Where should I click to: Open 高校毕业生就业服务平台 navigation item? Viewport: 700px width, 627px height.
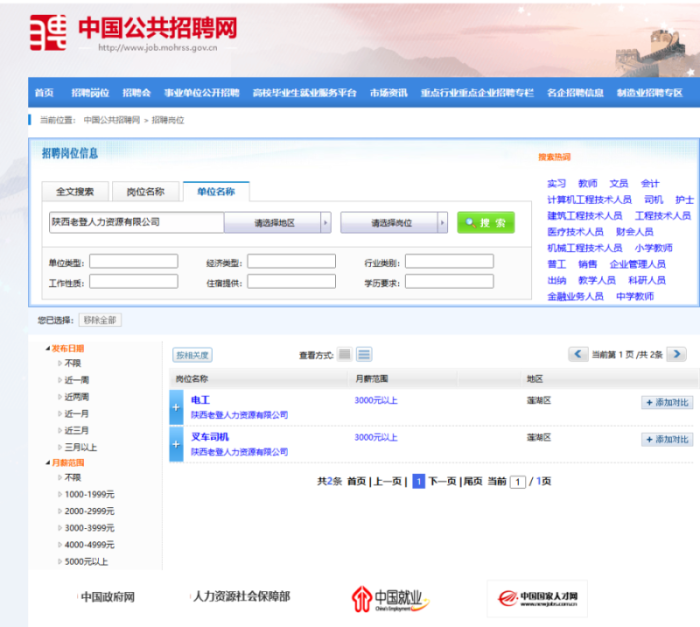[304, 93]
